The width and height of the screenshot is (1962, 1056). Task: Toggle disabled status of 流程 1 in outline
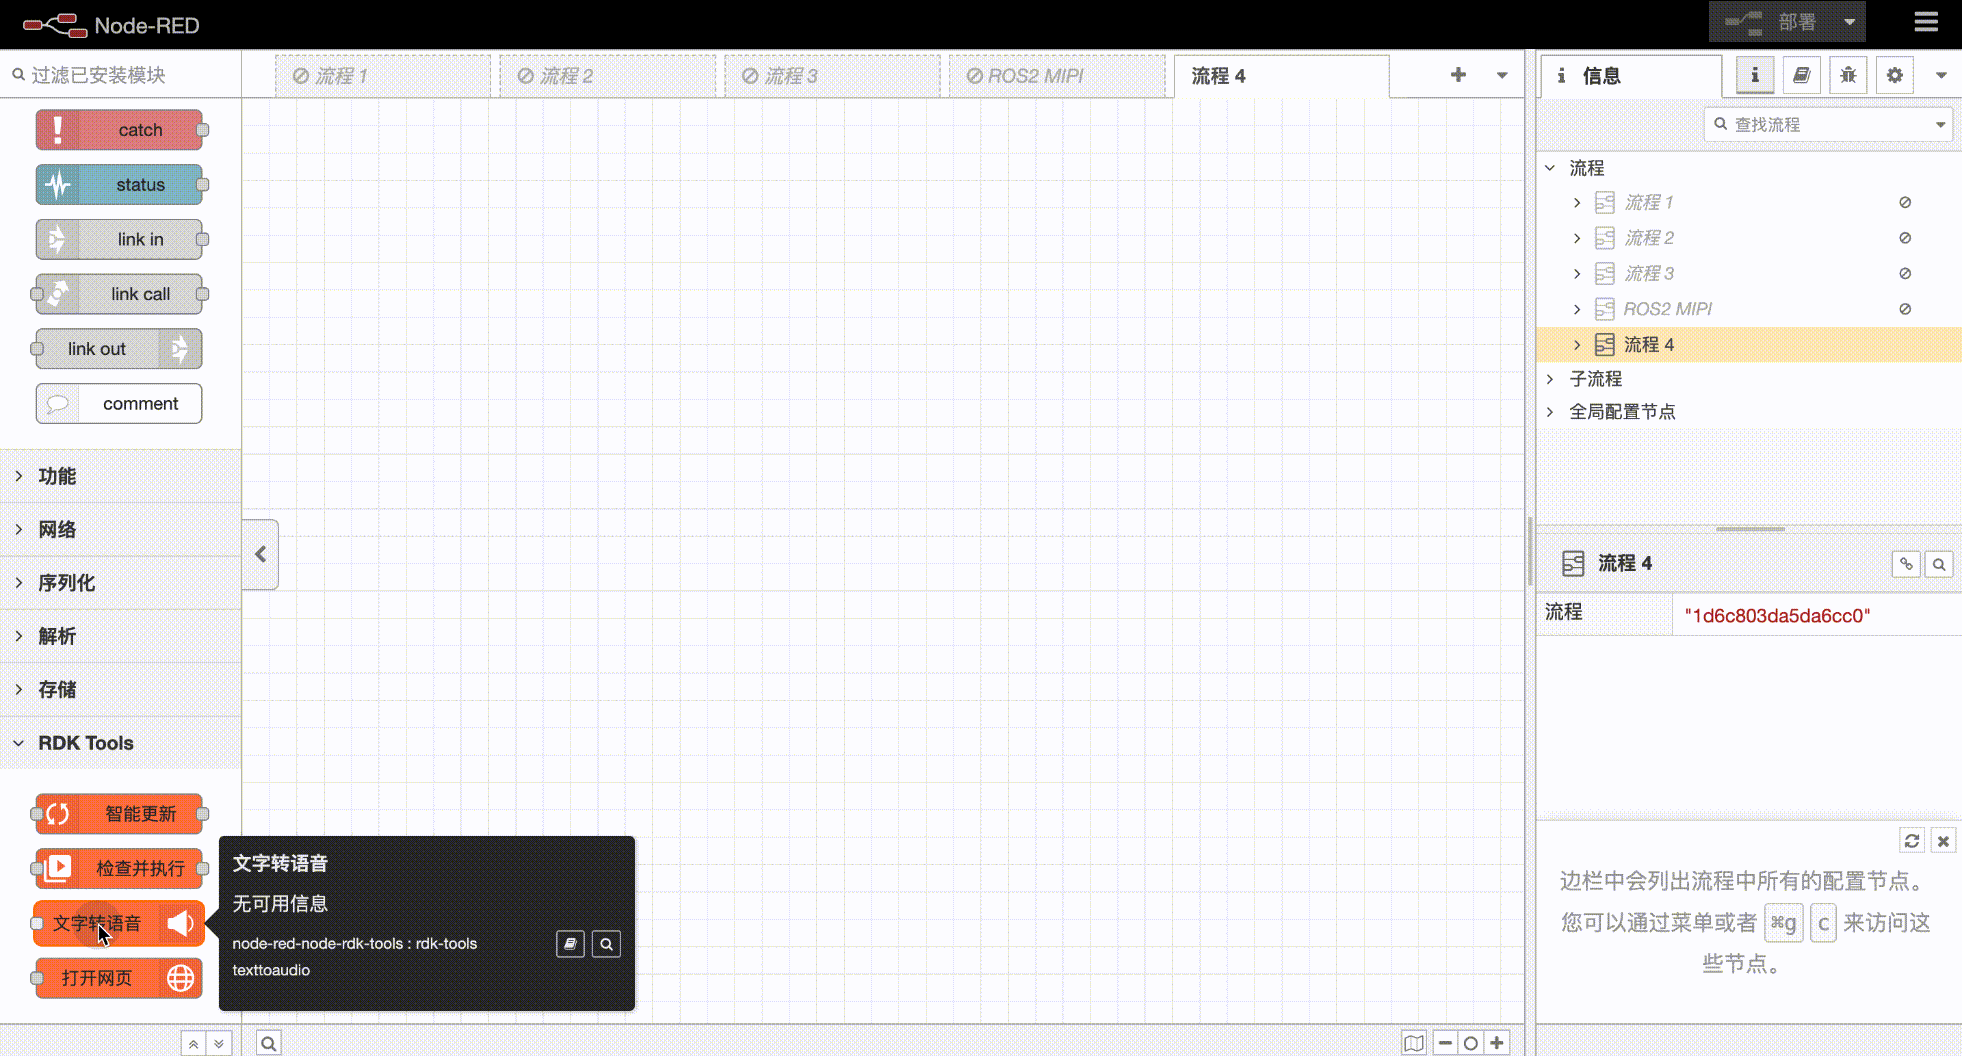(1905, 202)
